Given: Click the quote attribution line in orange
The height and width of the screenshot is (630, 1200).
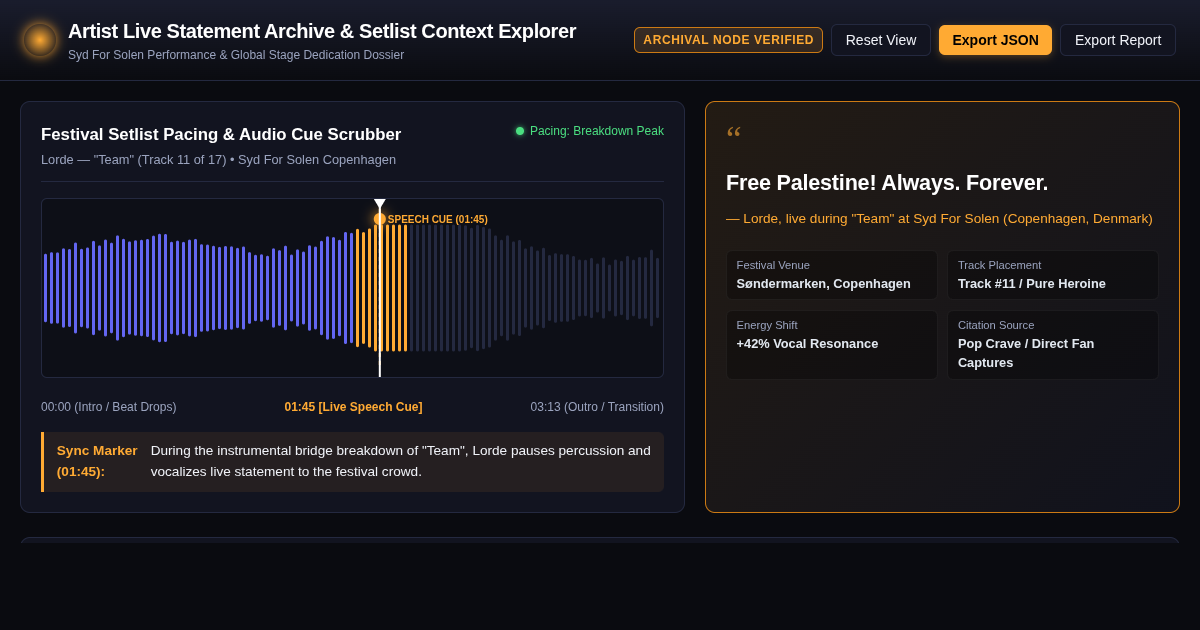Looking at the screenshot, I should (x=939, y=218).
